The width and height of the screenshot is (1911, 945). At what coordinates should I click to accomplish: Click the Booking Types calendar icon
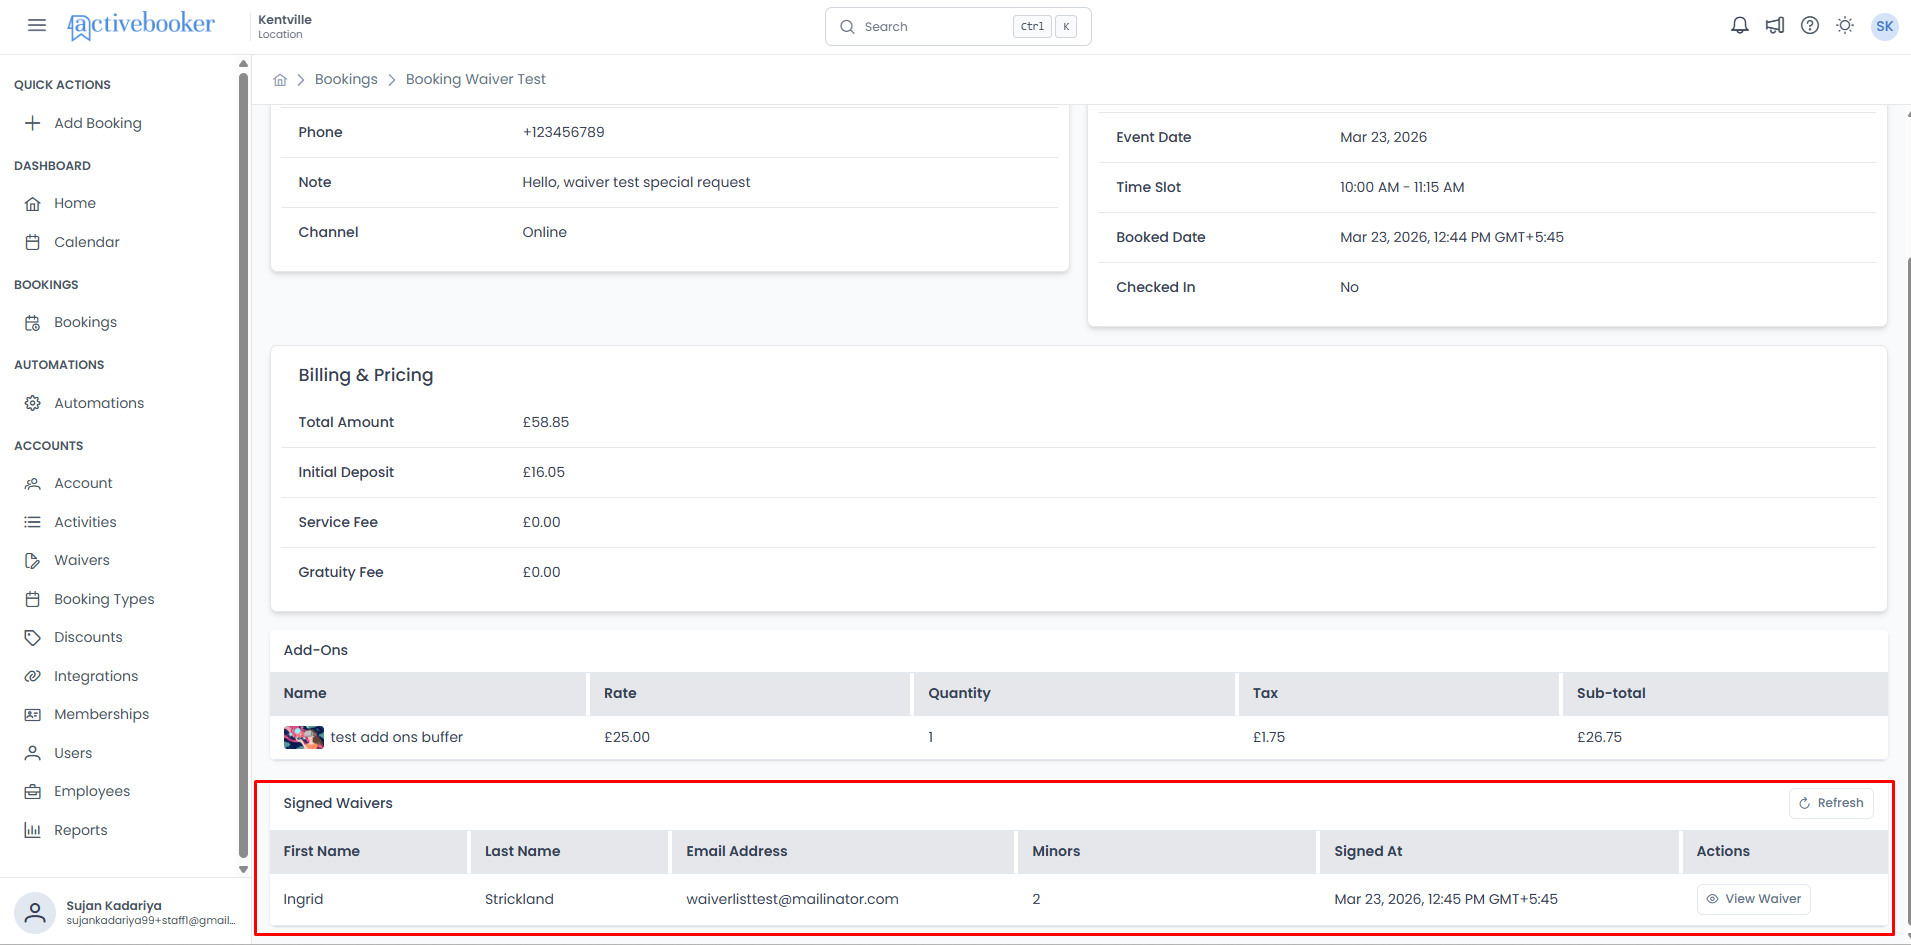point(33,599)
